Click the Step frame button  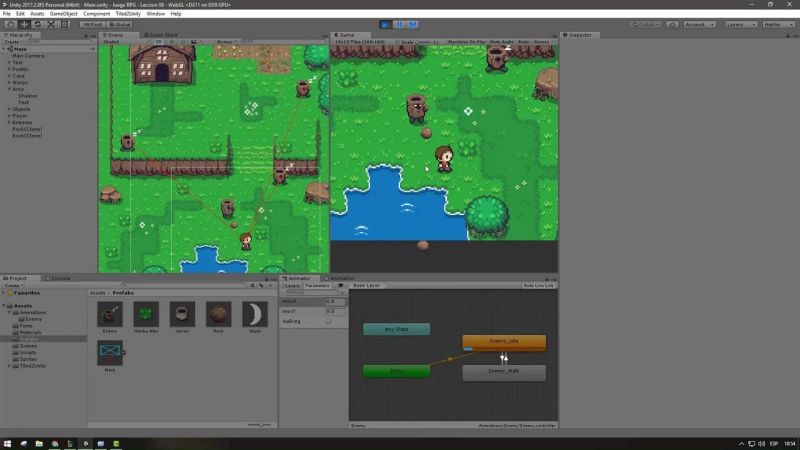[x=413, y=24]
